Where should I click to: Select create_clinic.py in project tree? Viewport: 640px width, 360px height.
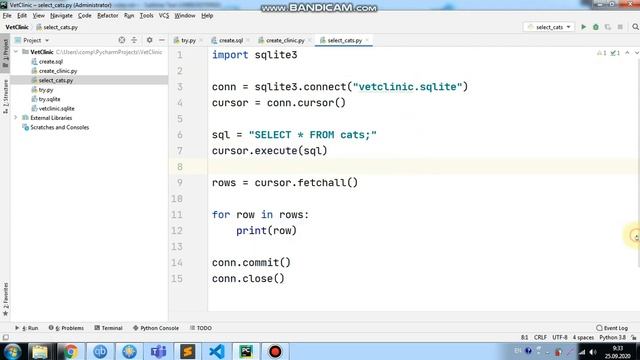[x=58, y=71]
